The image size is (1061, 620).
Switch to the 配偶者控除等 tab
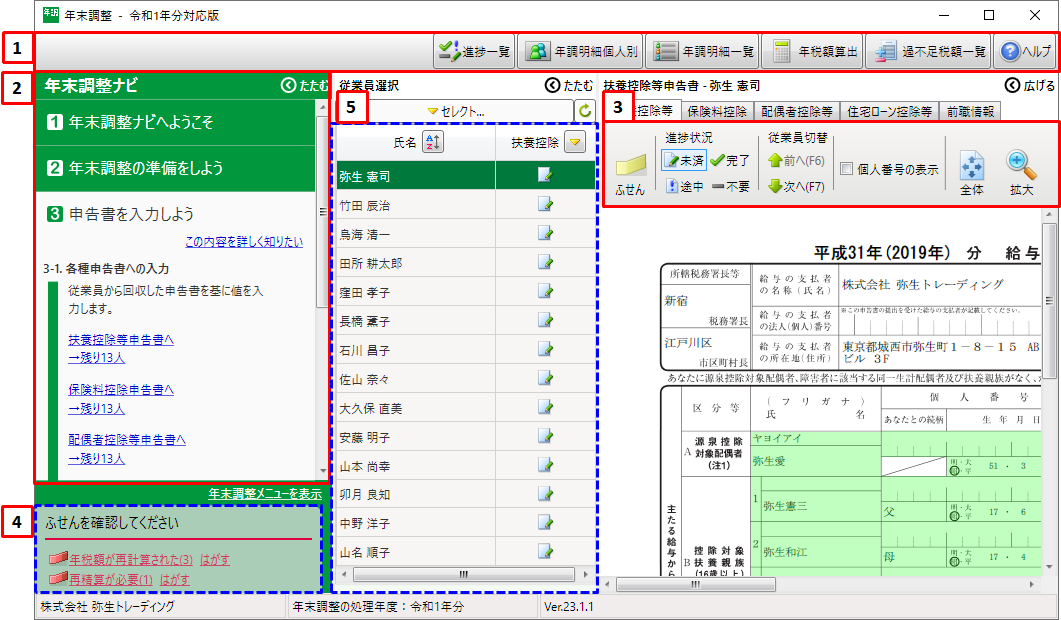[796, 112]
